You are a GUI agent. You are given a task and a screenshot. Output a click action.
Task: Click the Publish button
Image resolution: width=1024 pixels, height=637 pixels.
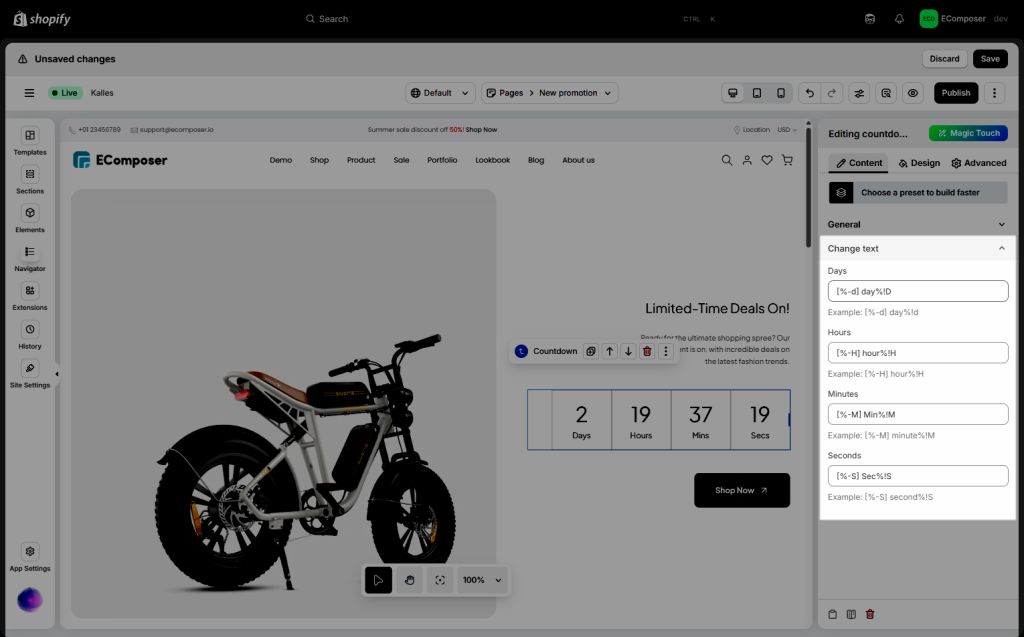click(x=955, y=93)
